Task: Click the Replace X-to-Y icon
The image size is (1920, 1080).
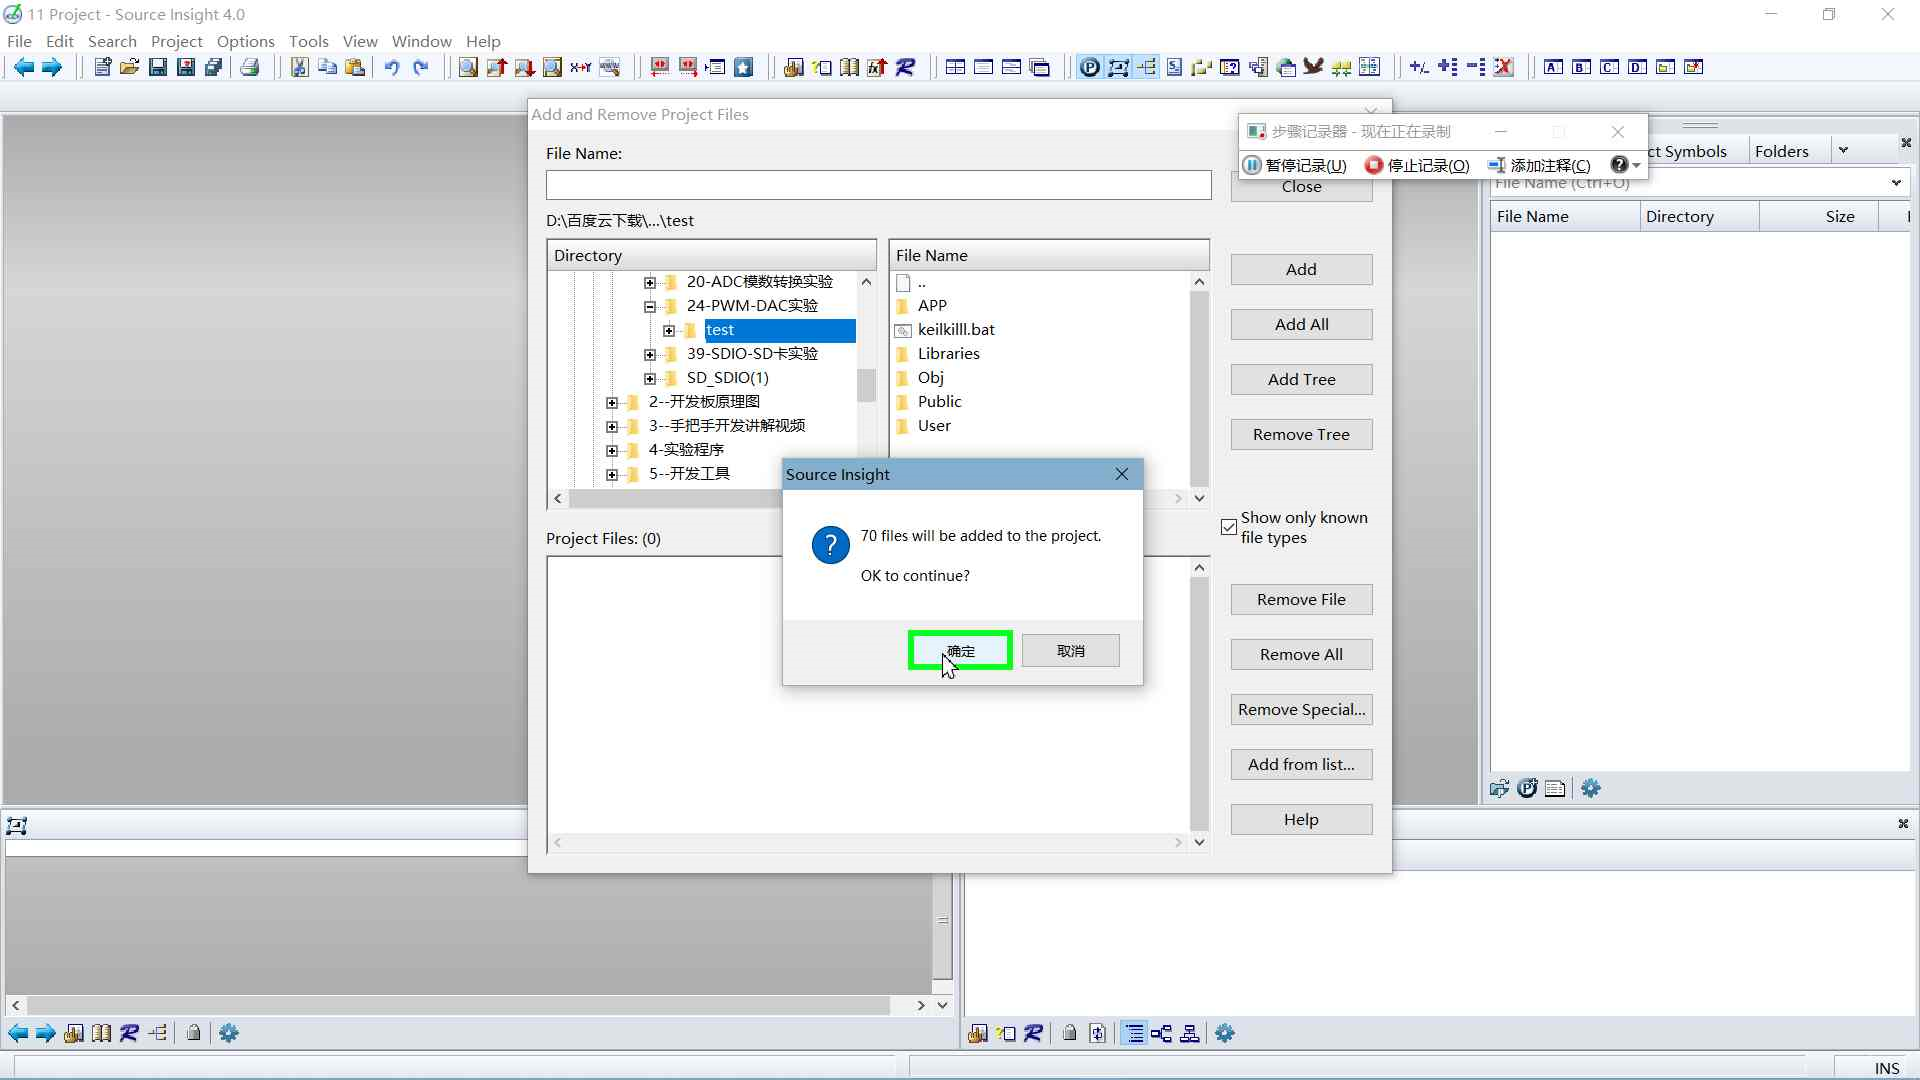Action: (x=580, y=67)
